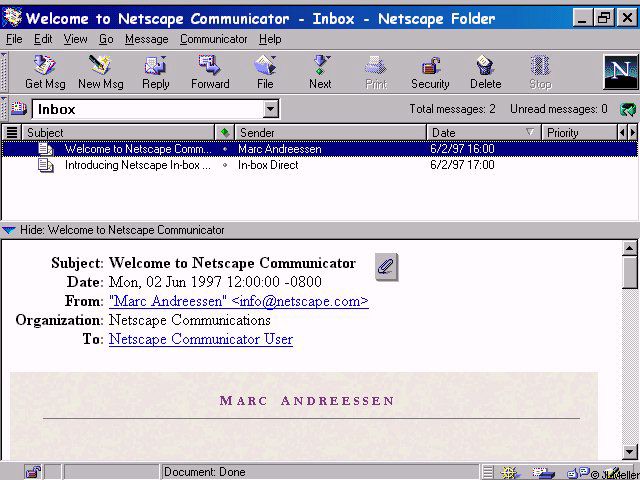640x480 pixels.
Task: Compose with the New Msg icon
Action: tap(100, 72)
